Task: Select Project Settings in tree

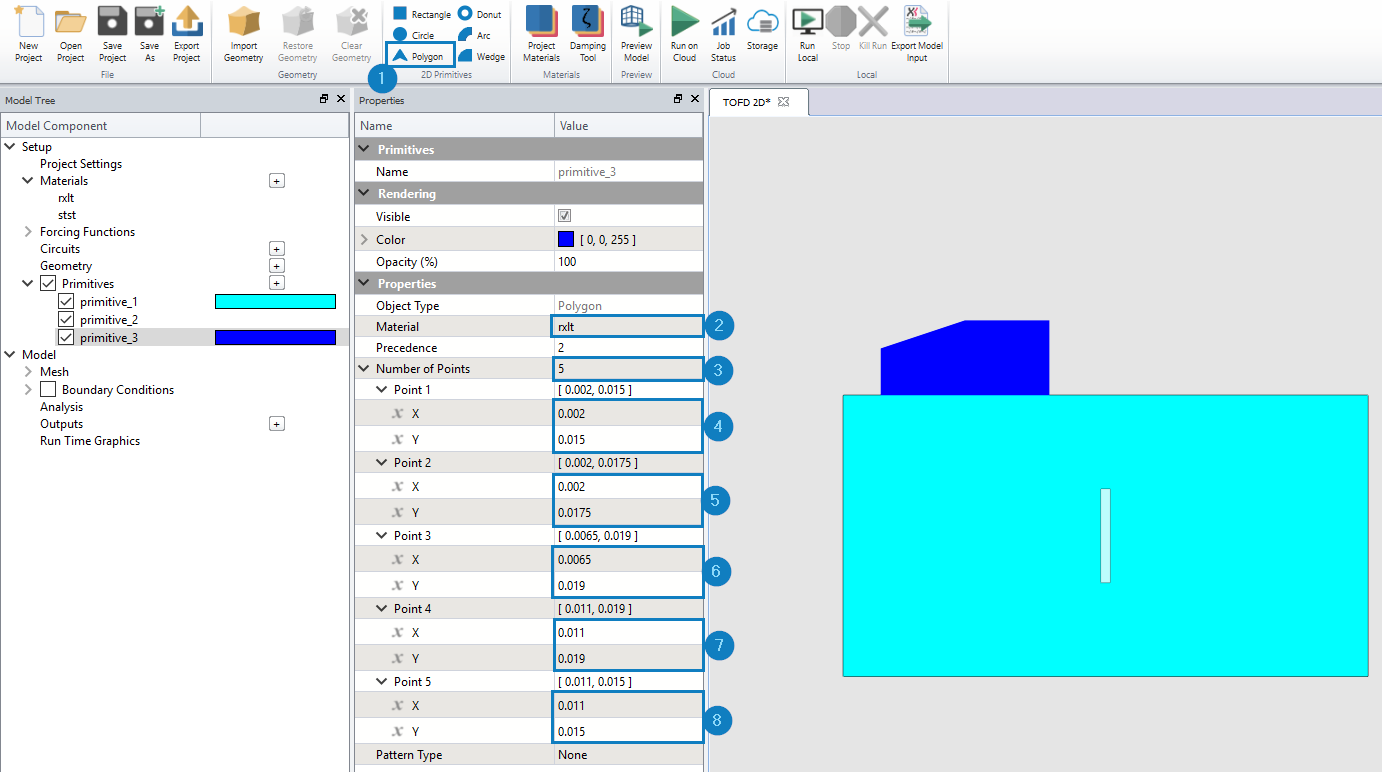Action: 81,164
